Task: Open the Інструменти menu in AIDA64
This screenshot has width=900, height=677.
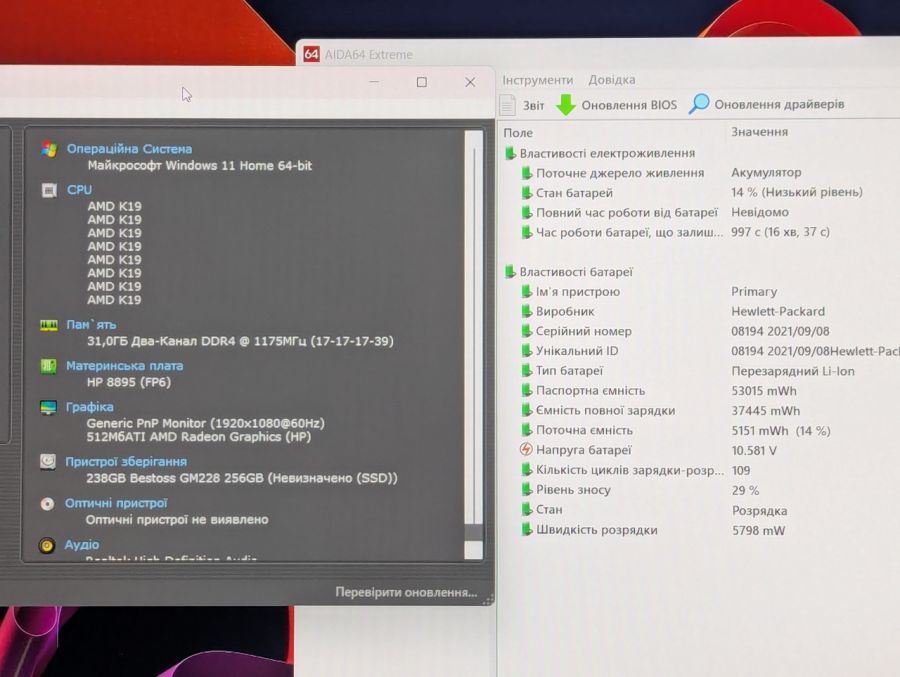Action: coord(537,80)
